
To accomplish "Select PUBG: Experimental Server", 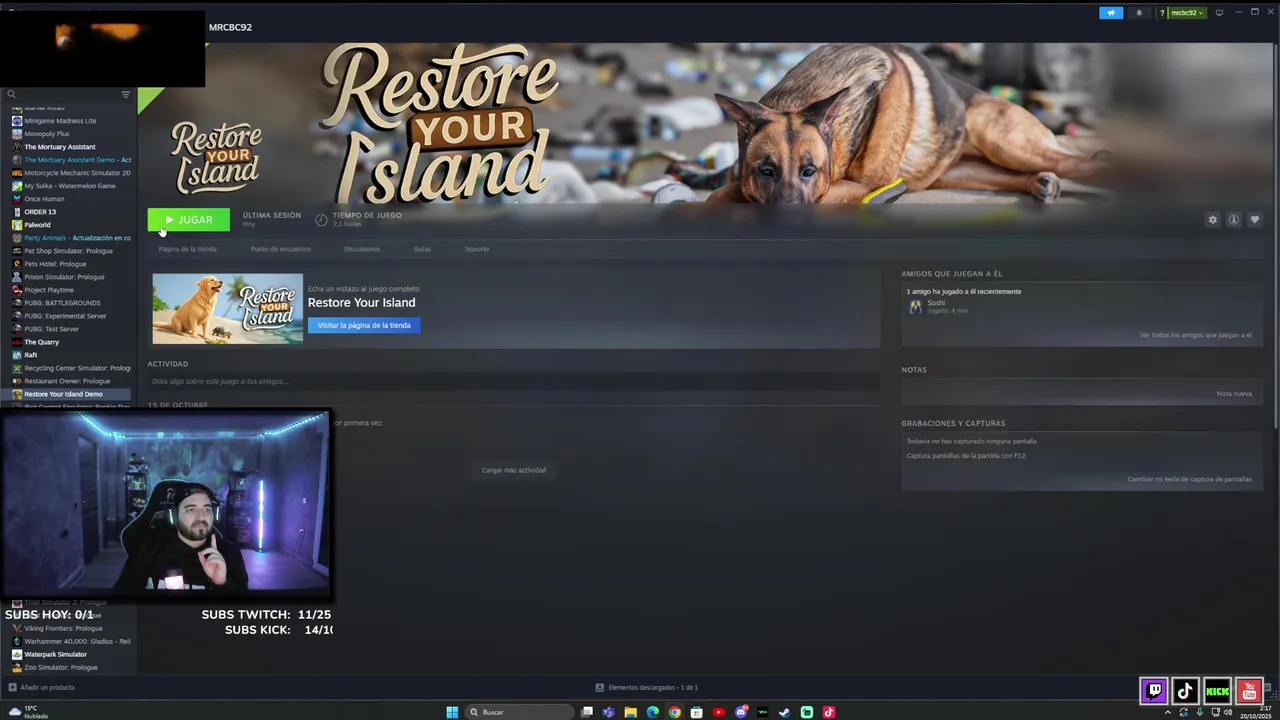I will click(65, 316).
